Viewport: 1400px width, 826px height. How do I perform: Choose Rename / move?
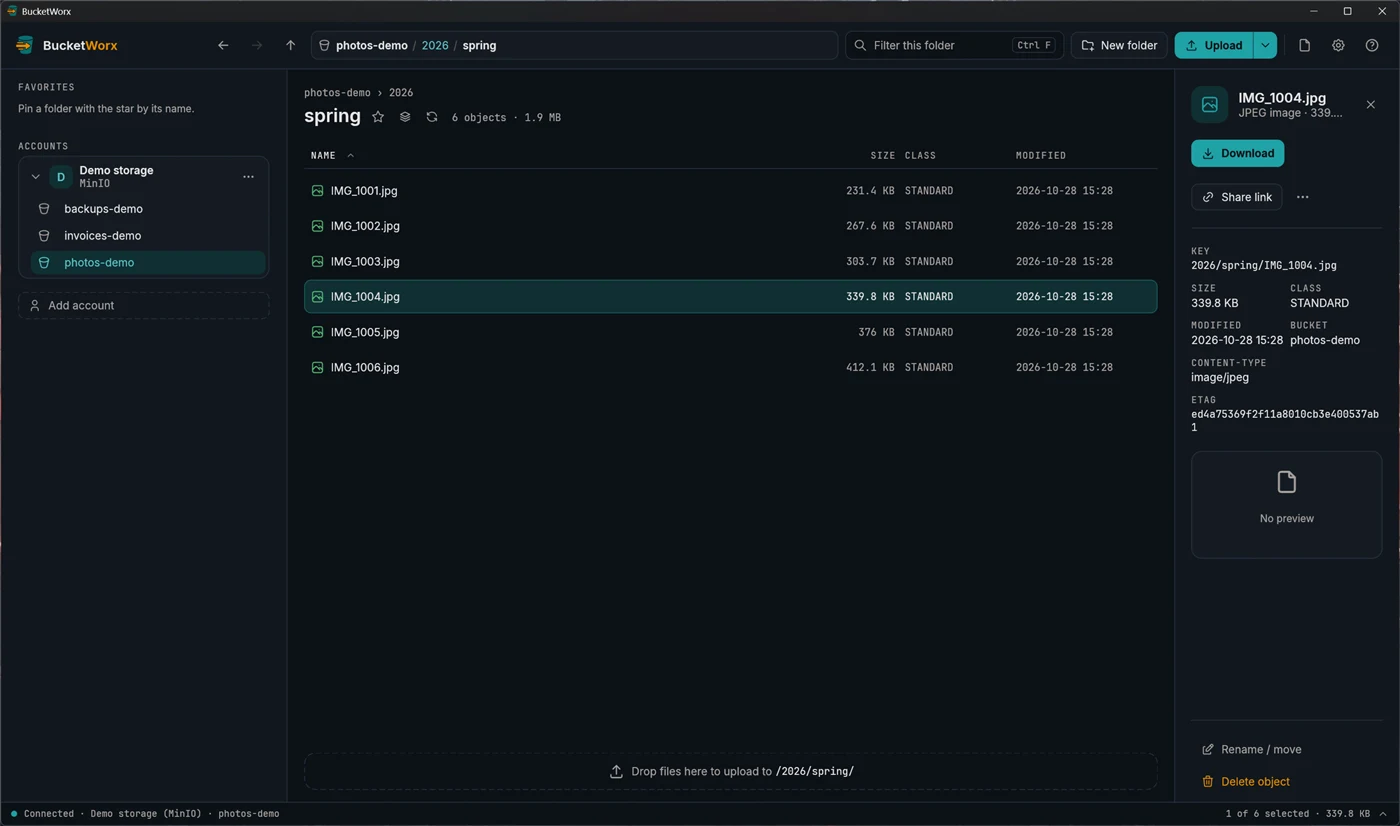(1251, 749)
